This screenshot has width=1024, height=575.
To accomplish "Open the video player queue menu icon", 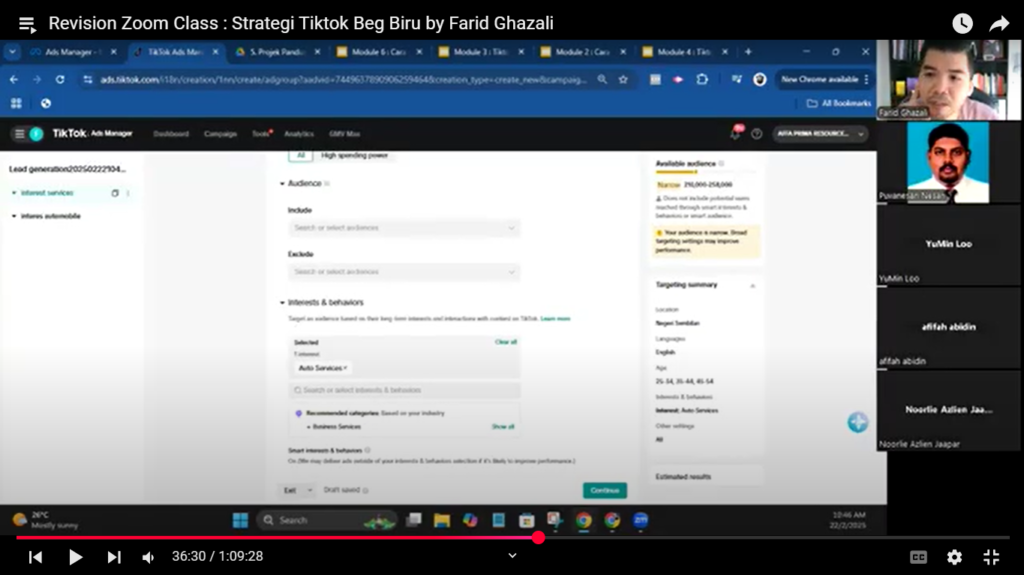I will 27,25.
